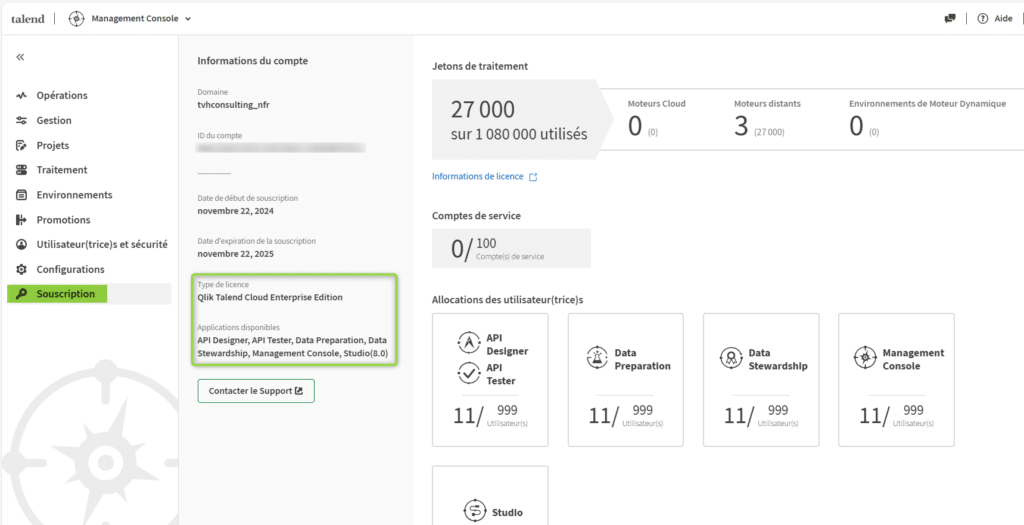Click the Studio allocation card icon

click(x=472, y=511)
